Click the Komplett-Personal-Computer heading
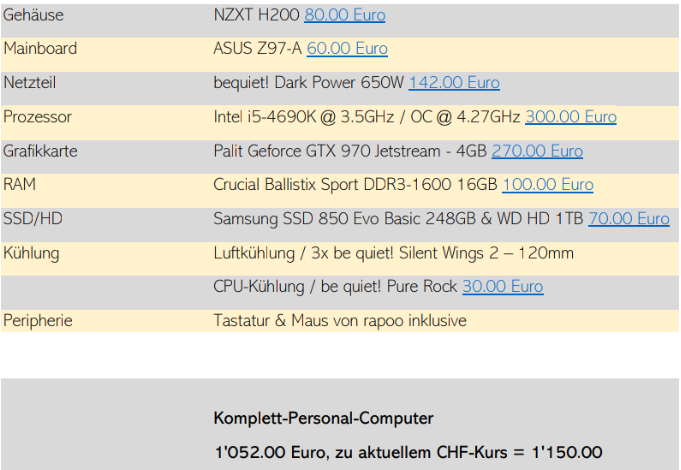681x470 pixels. 324,418
